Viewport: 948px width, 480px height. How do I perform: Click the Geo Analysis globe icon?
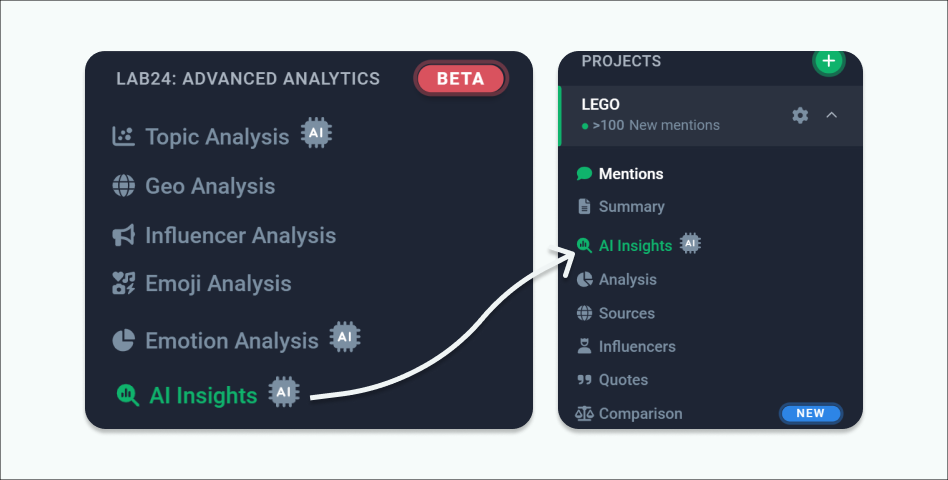[123, 186]
